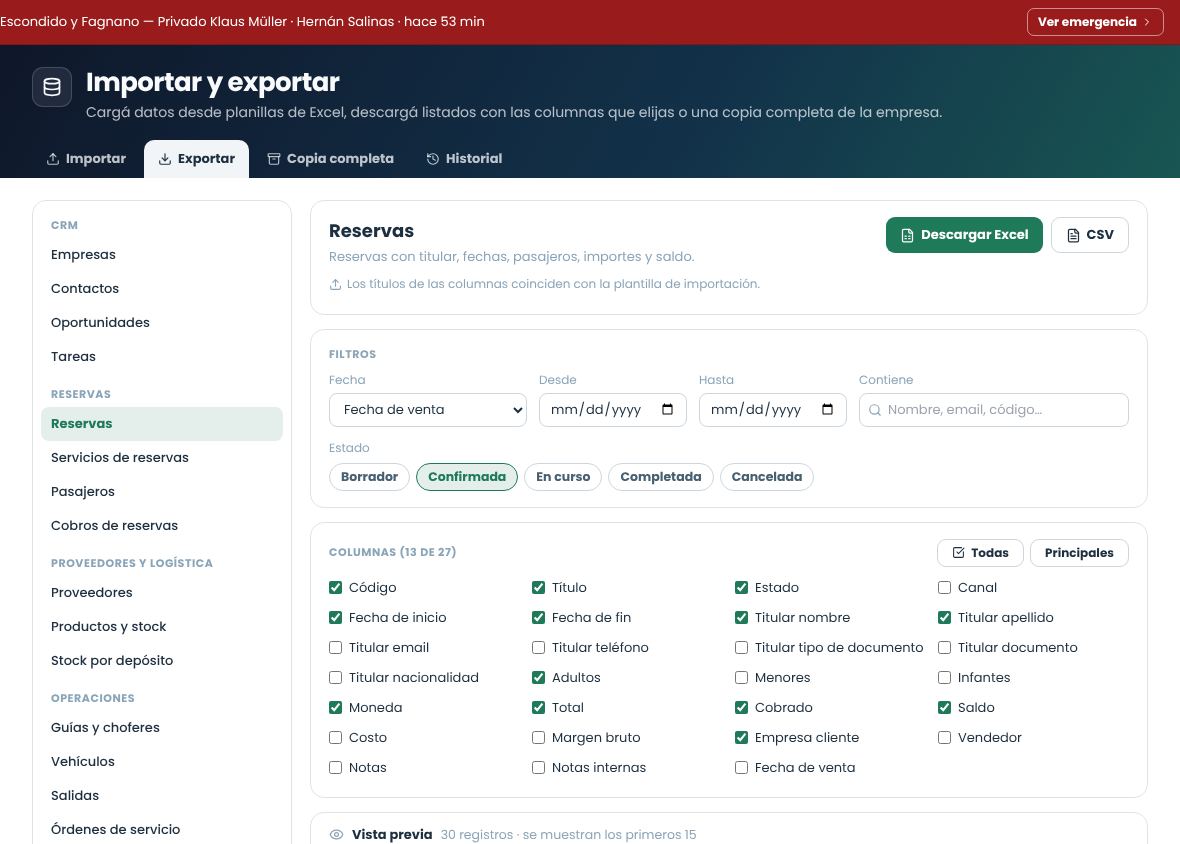
Task: Click the archive icon in Copia completa tab
Action: 274,159
